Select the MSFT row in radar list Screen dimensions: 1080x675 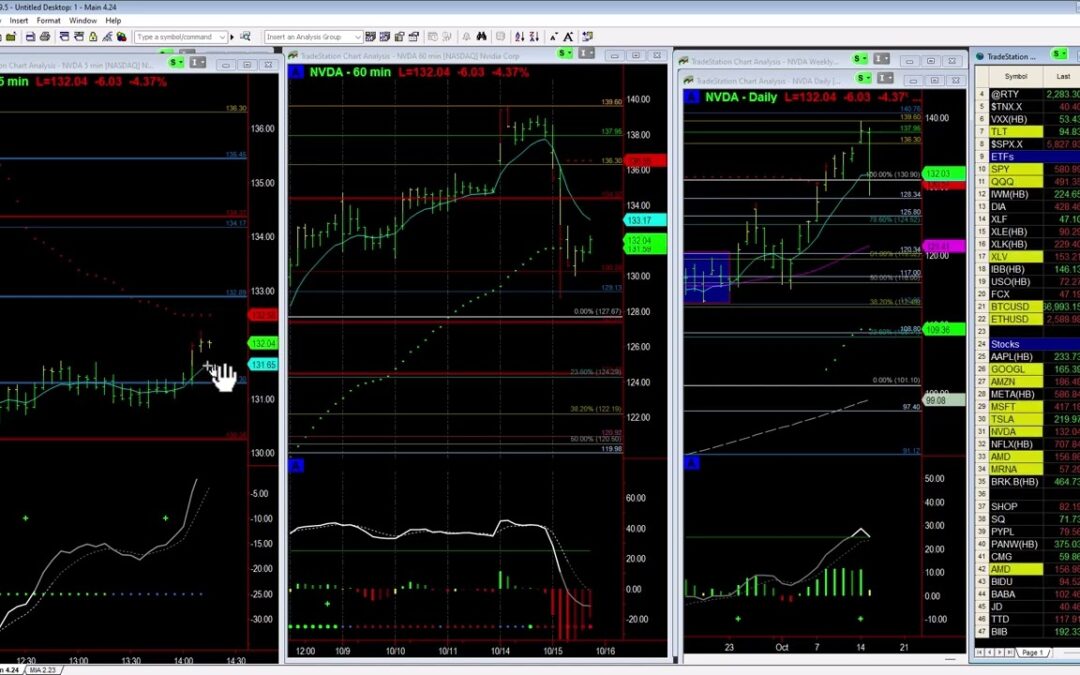pyautogui.click(x=1028, y=406)
